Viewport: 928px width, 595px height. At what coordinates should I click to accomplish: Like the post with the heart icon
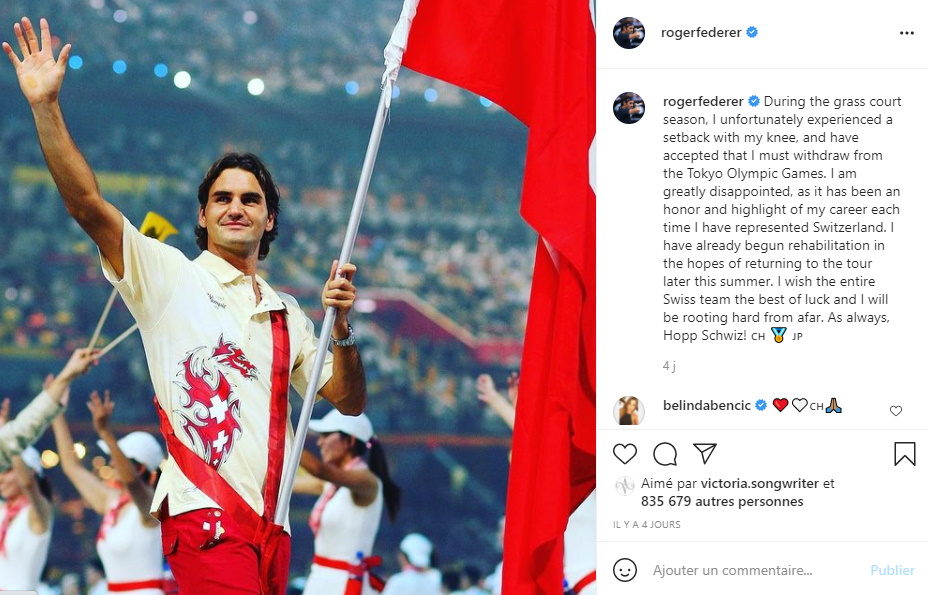(x=625, y=454)
